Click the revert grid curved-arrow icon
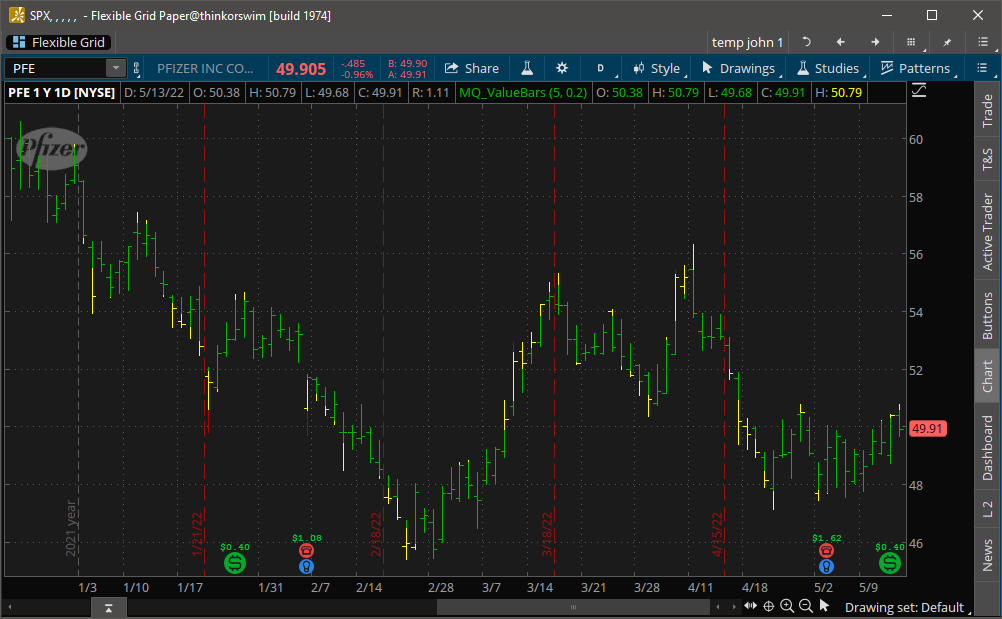 point(806,42)
